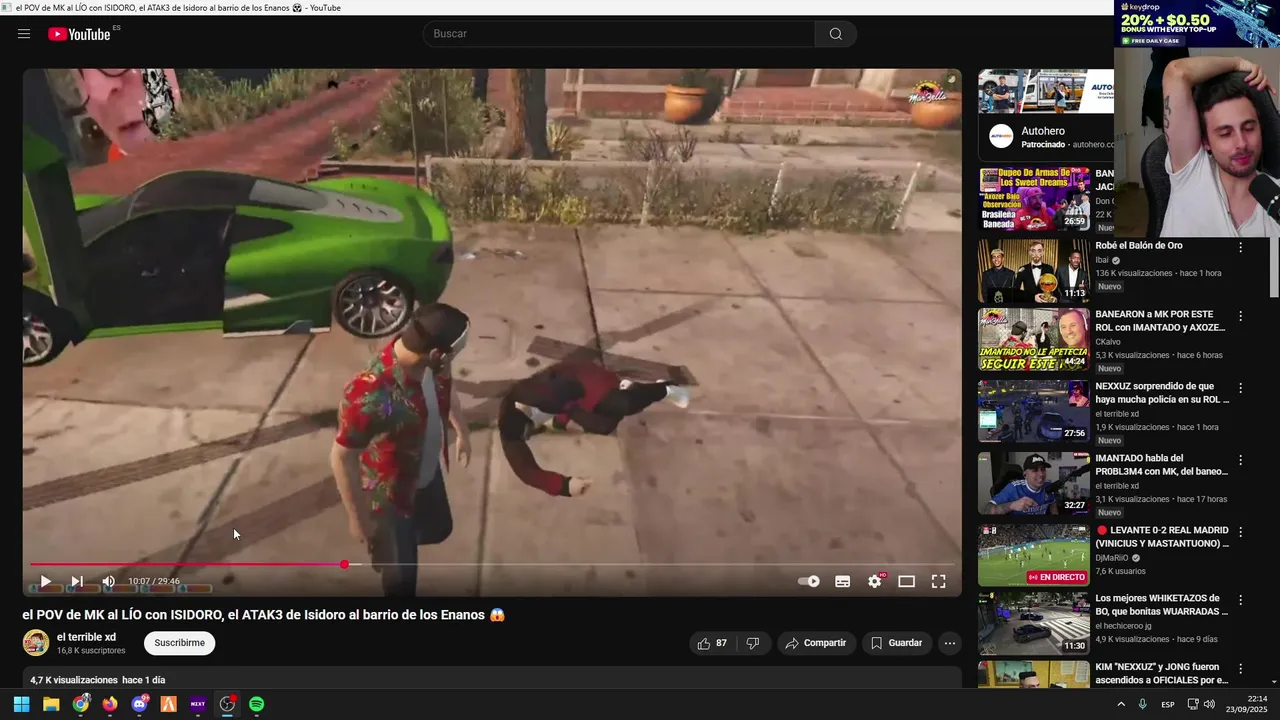Image resolution: width=1280 pixels, height=720 pixels.
Task: Click the ESP keyboard language indicator
Action: pos(1168,705)
